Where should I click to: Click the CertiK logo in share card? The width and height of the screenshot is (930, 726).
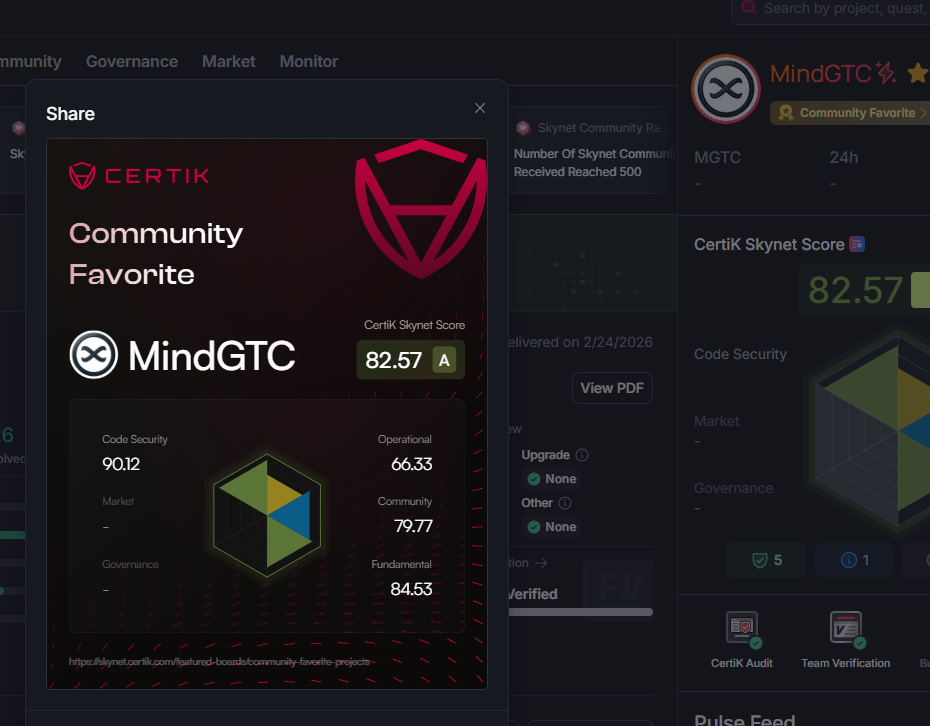point(139,176)
